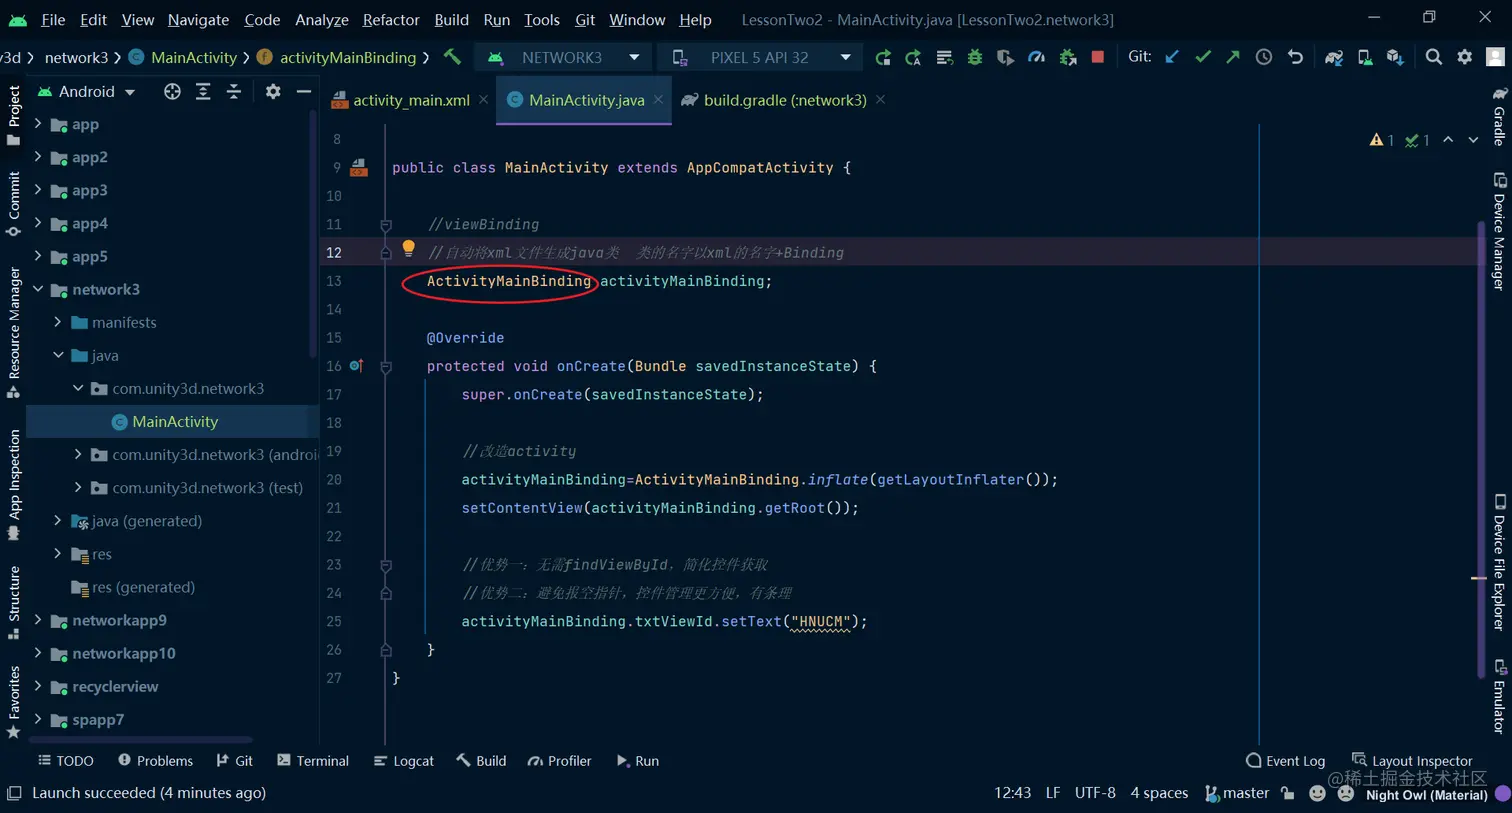Click the Debug bug icon

[x=975, y=57]
